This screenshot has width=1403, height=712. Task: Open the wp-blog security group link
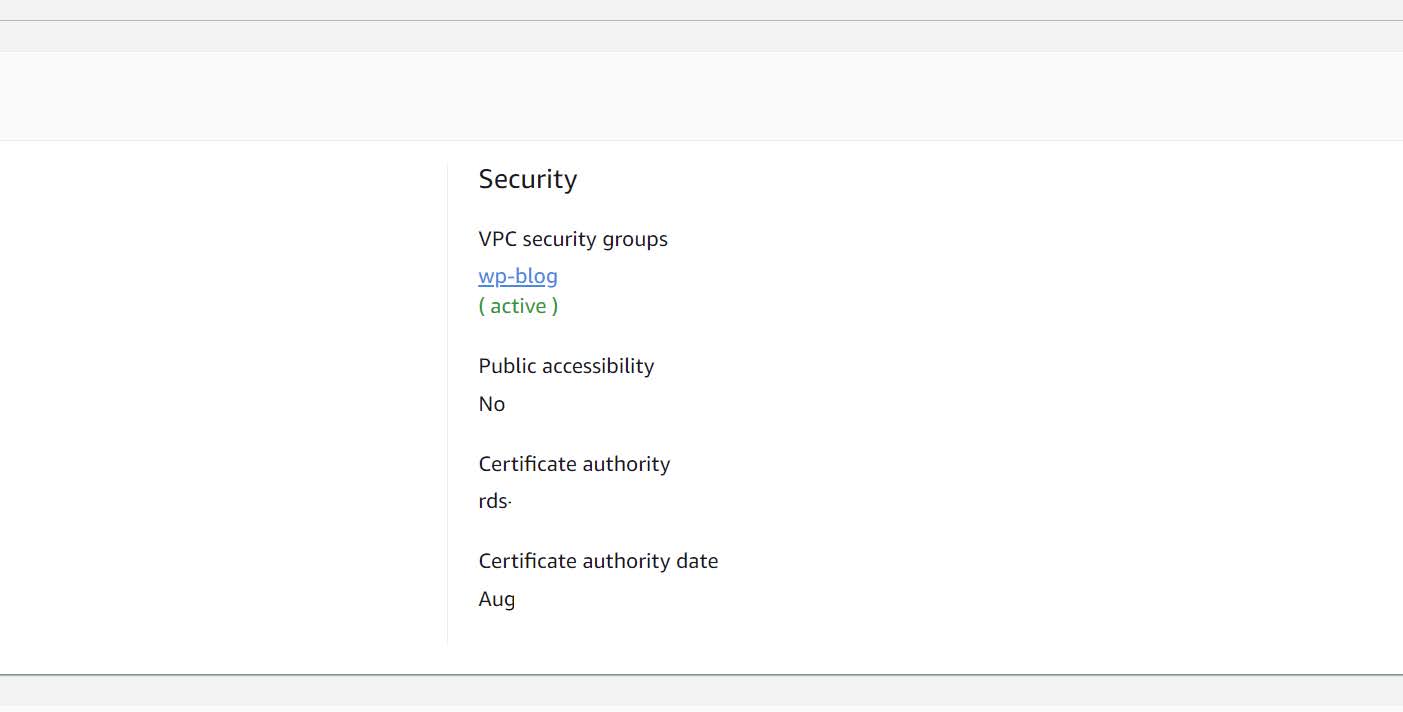(517, 276)
